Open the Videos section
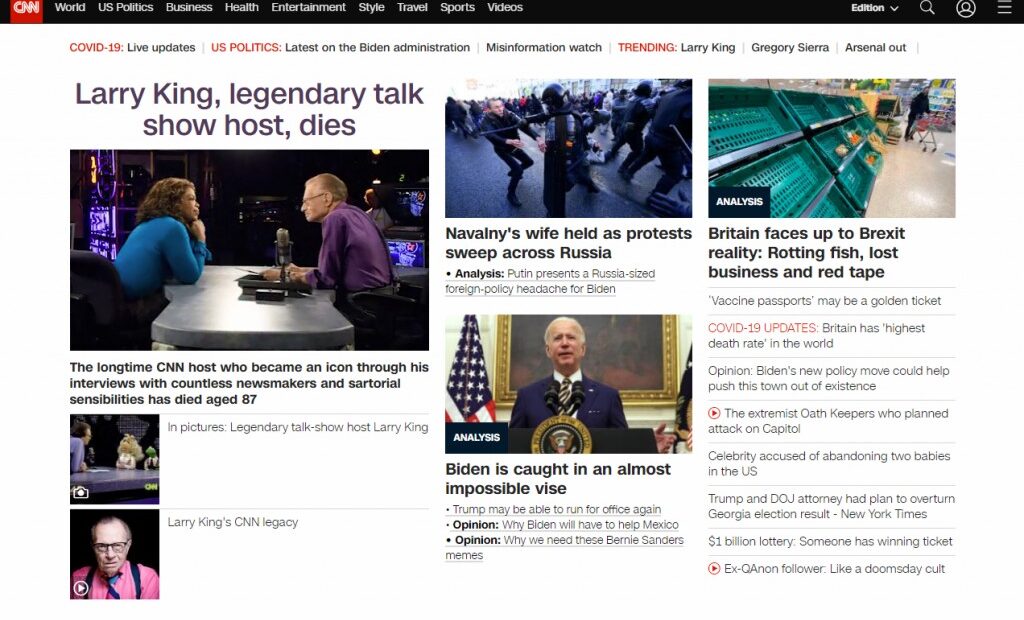 point(505,7)
